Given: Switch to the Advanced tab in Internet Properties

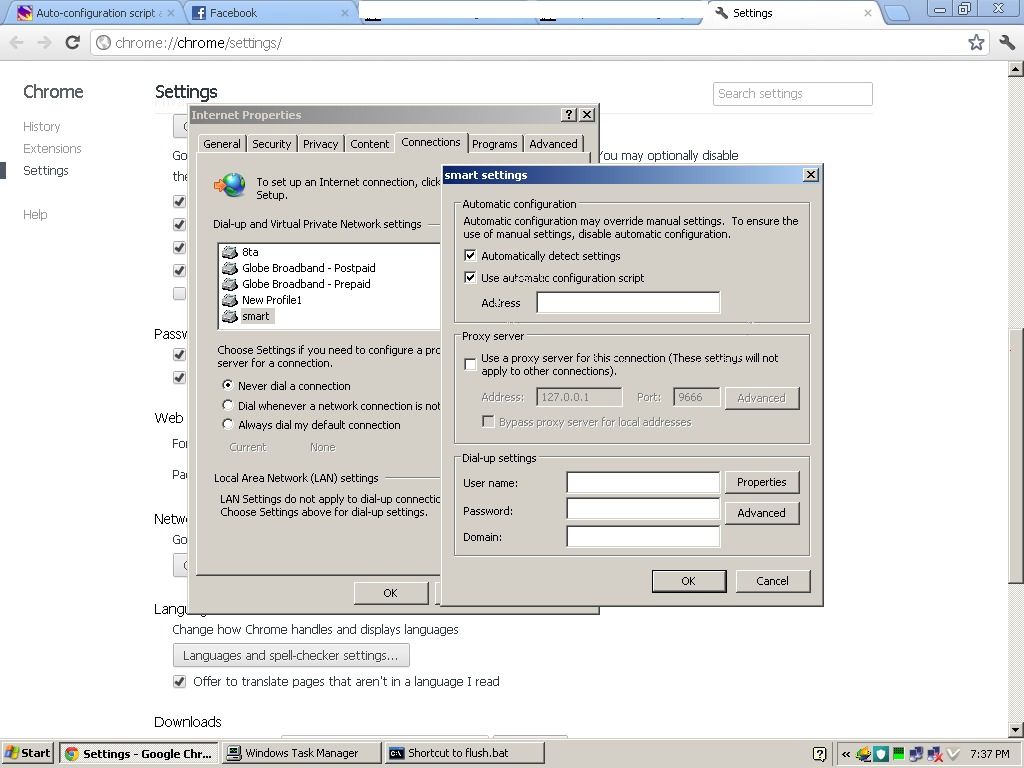Looking at the screenshot, I should 553,144.
